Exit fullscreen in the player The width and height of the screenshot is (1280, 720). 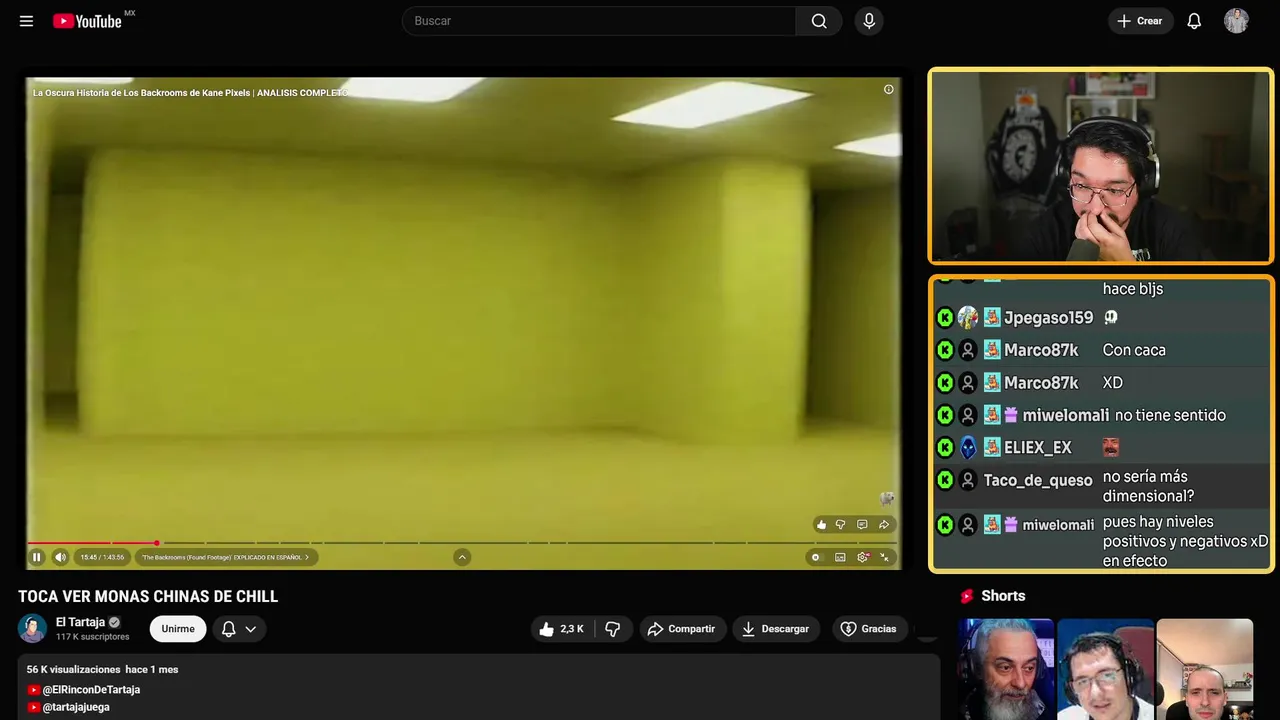(885, 557)
